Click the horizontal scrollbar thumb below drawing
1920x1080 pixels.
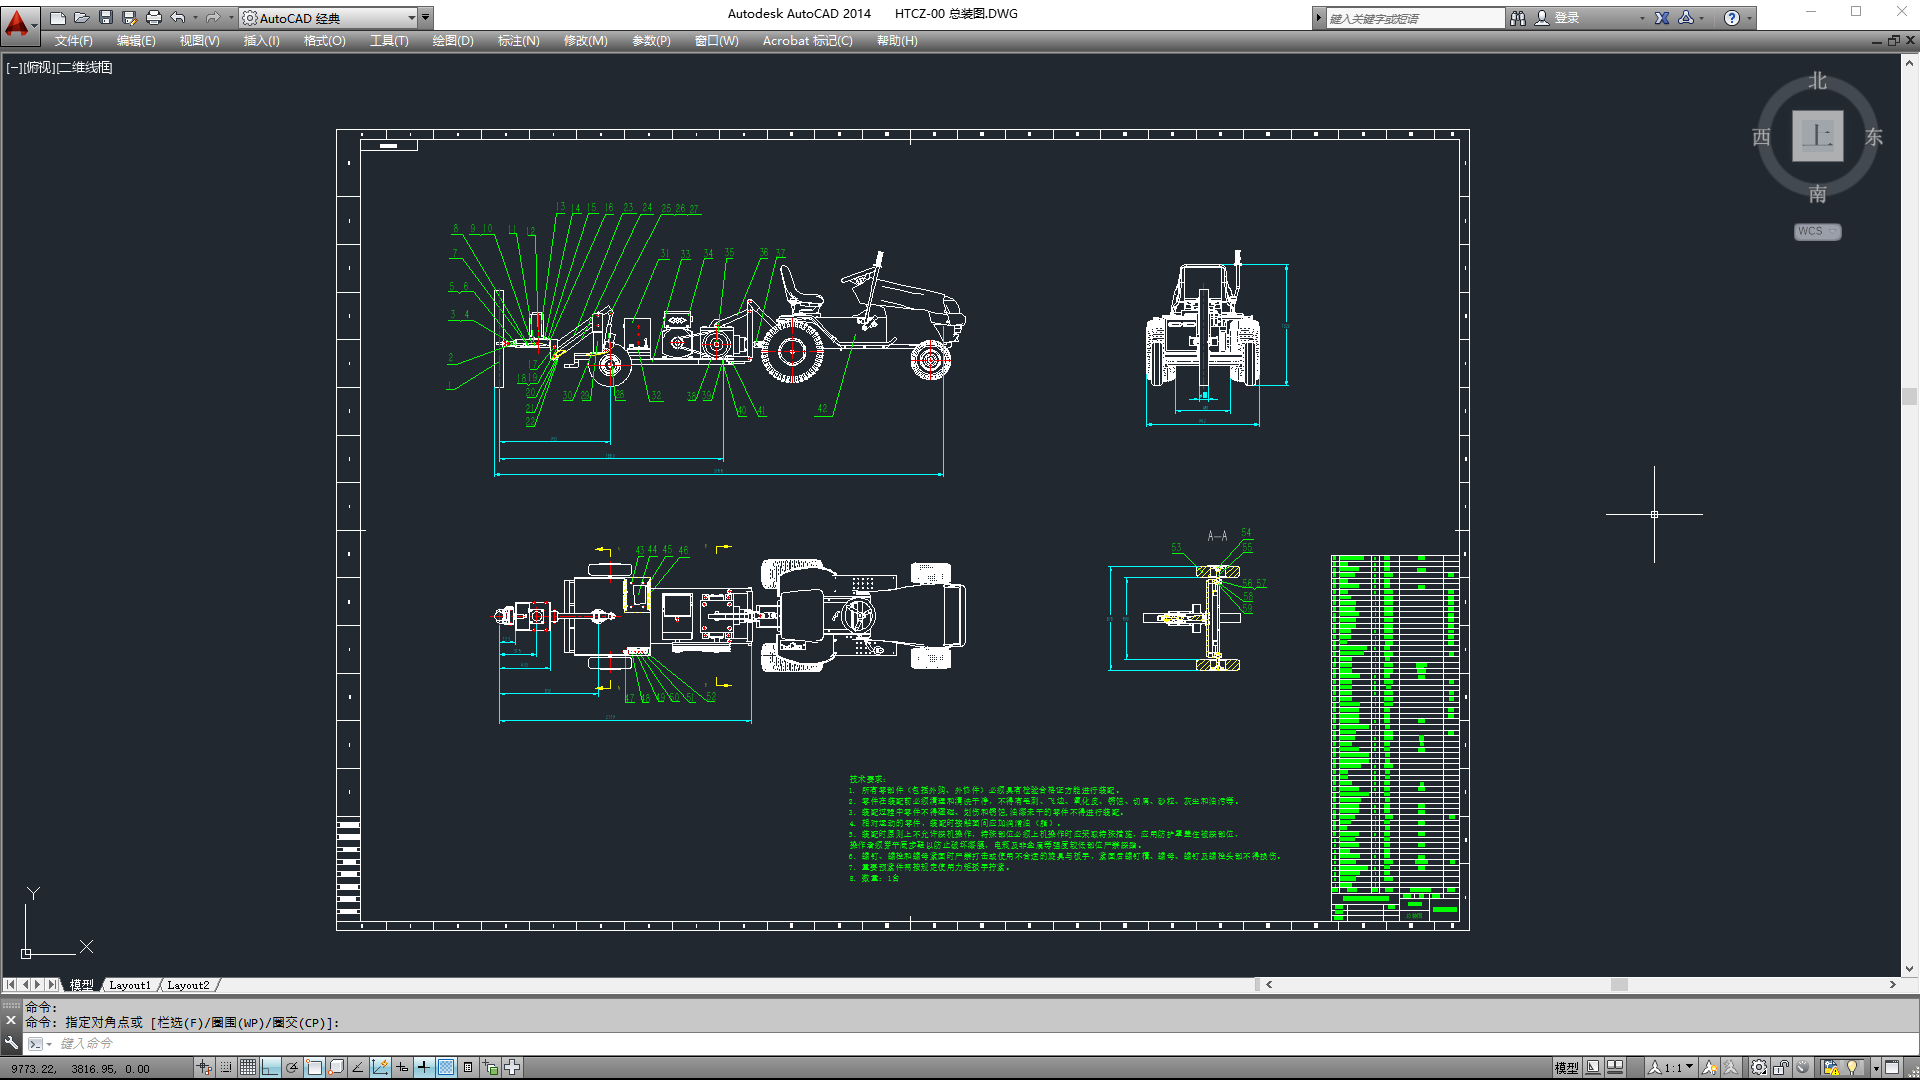pyautogui.click(x=1619, y=985)
